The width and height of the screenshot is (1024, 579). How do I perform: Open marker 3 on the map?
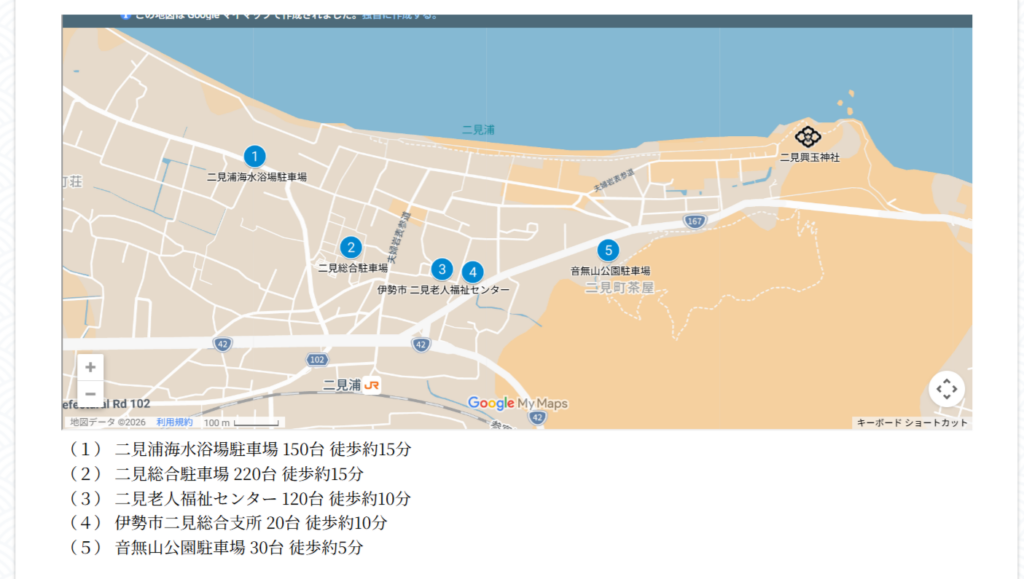pyautogui.click(x=442, y=269)
